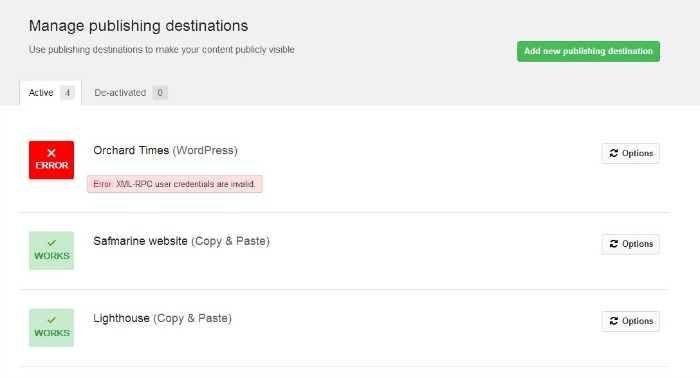The height and width of the screenshot is (378, 700).
Task: Open Options dropdown for Safmarine website
Action: [630, 244]
